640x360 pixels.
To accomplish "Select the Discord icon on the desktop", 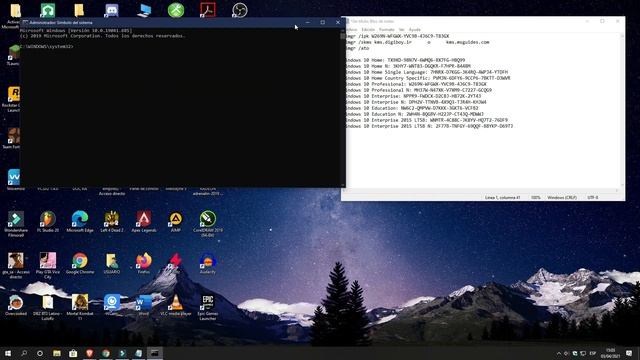I will pos(111,10).
